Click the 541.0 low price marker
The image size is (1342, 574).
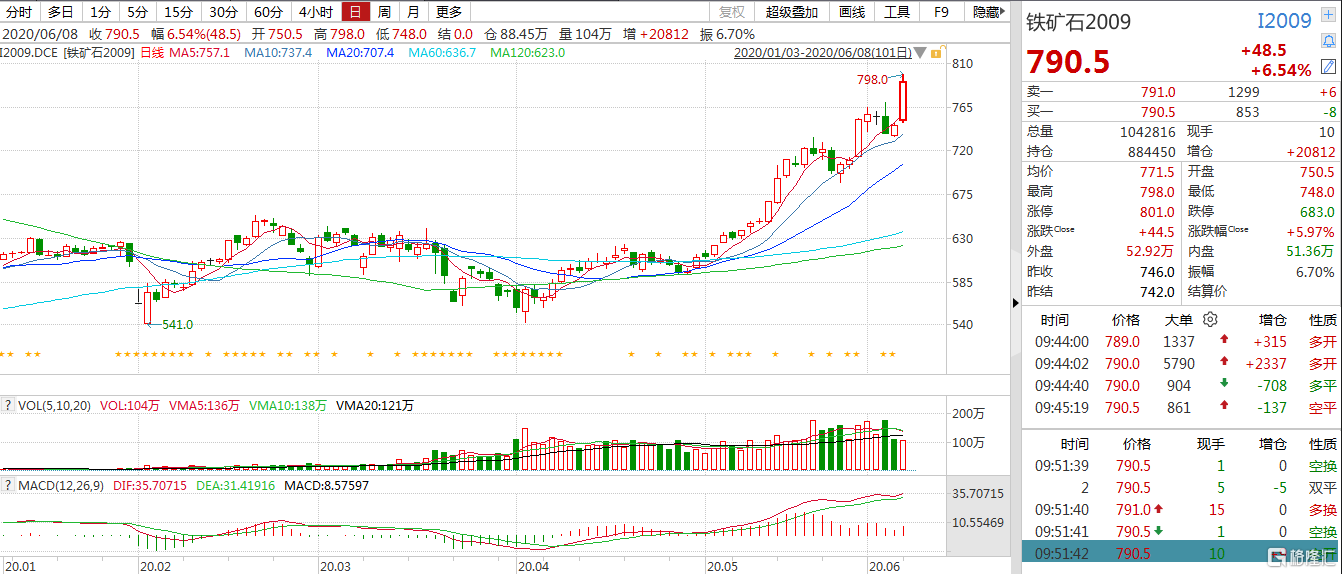(178, 324)
